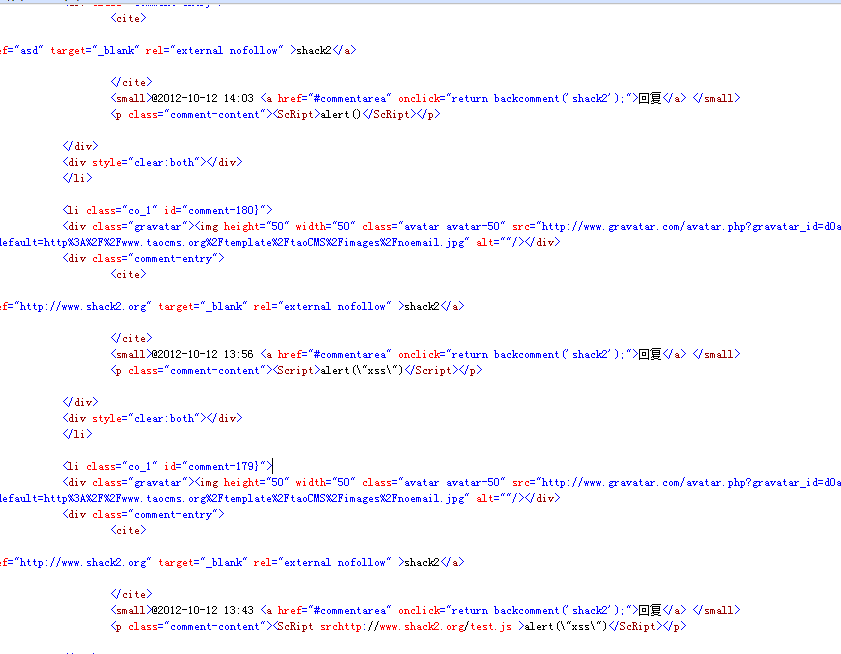Click 'noemail.jpg' in the line under comment-180
The image size is (841, 654).
(x=431, y=243)
